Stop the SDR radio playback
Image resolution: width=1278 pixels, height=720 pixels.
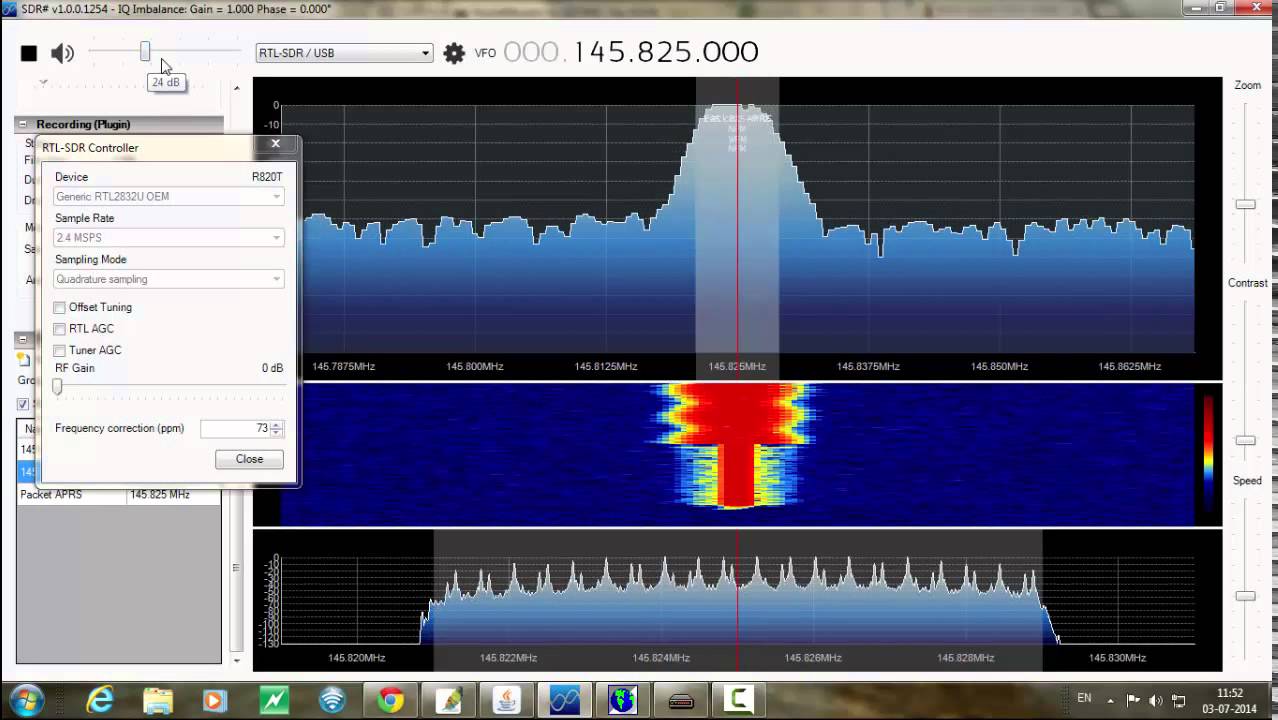(29, 53)
